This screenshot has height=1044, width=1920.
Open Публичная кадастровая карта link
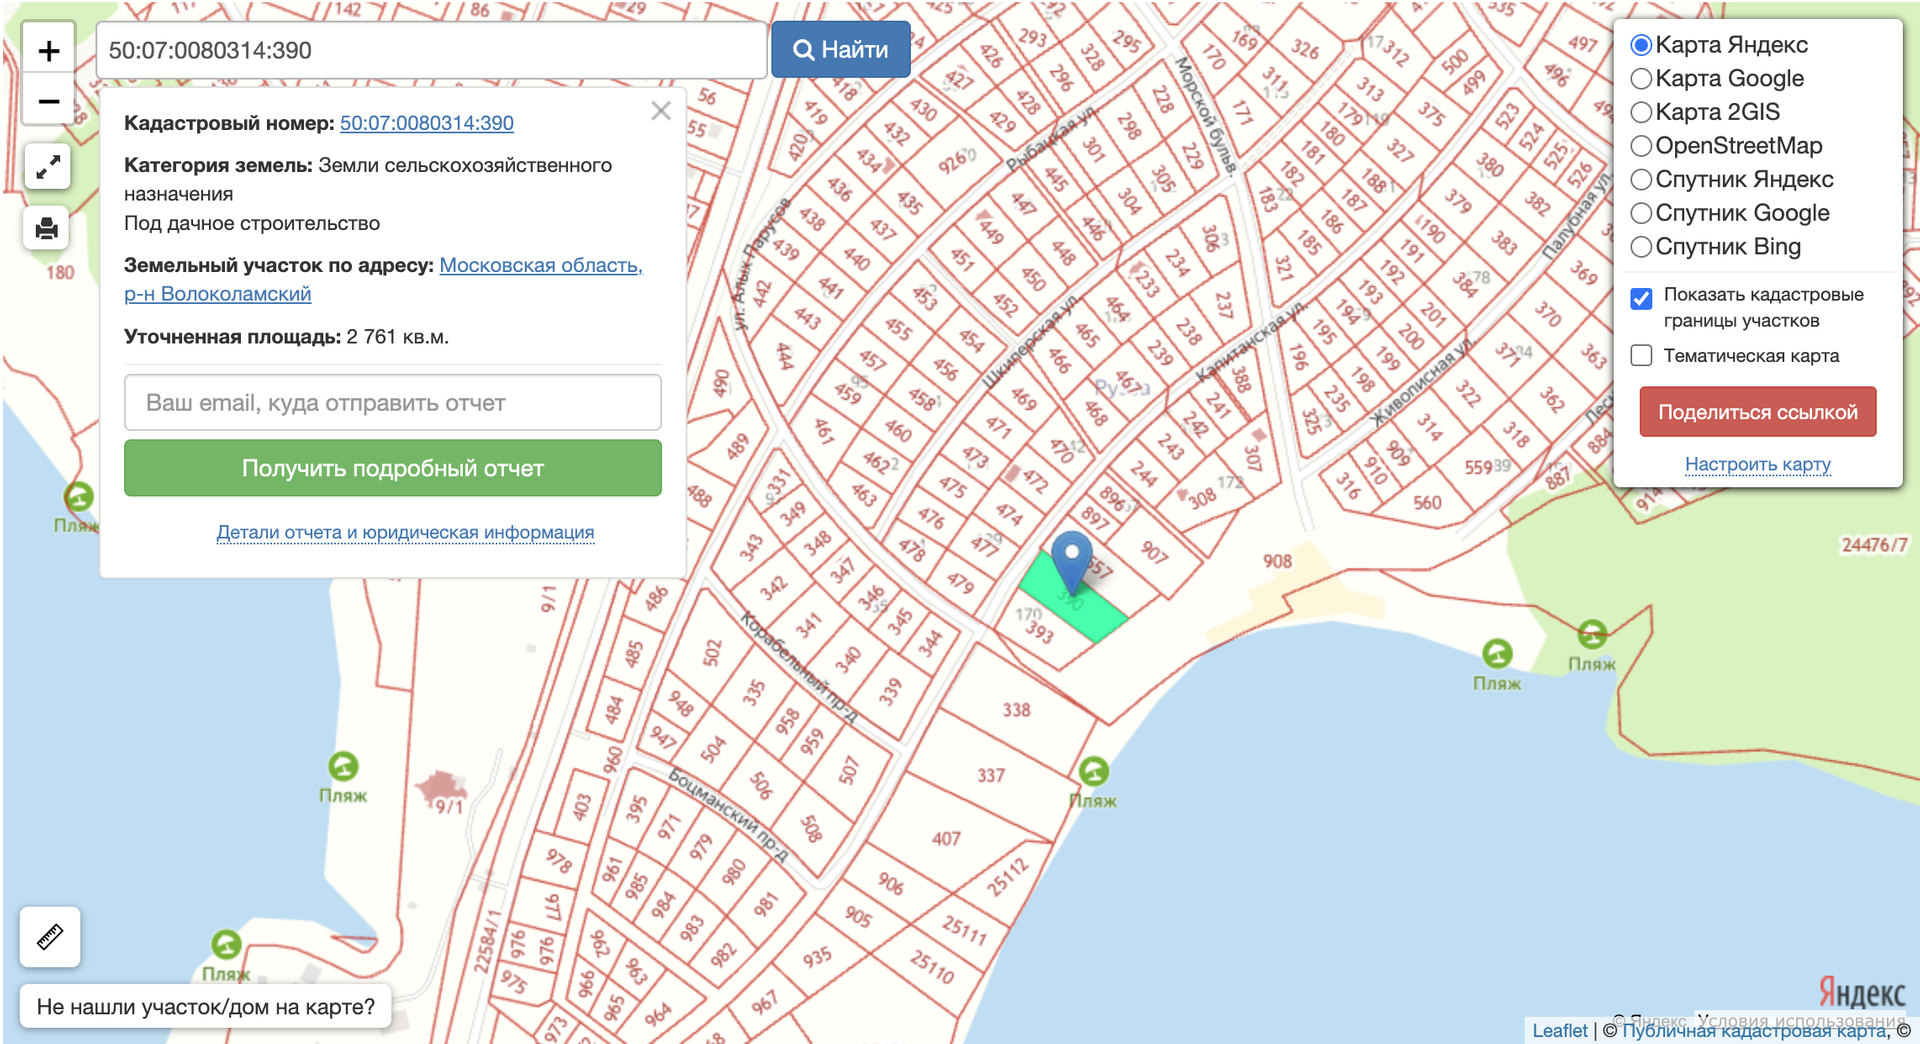1754,1031
